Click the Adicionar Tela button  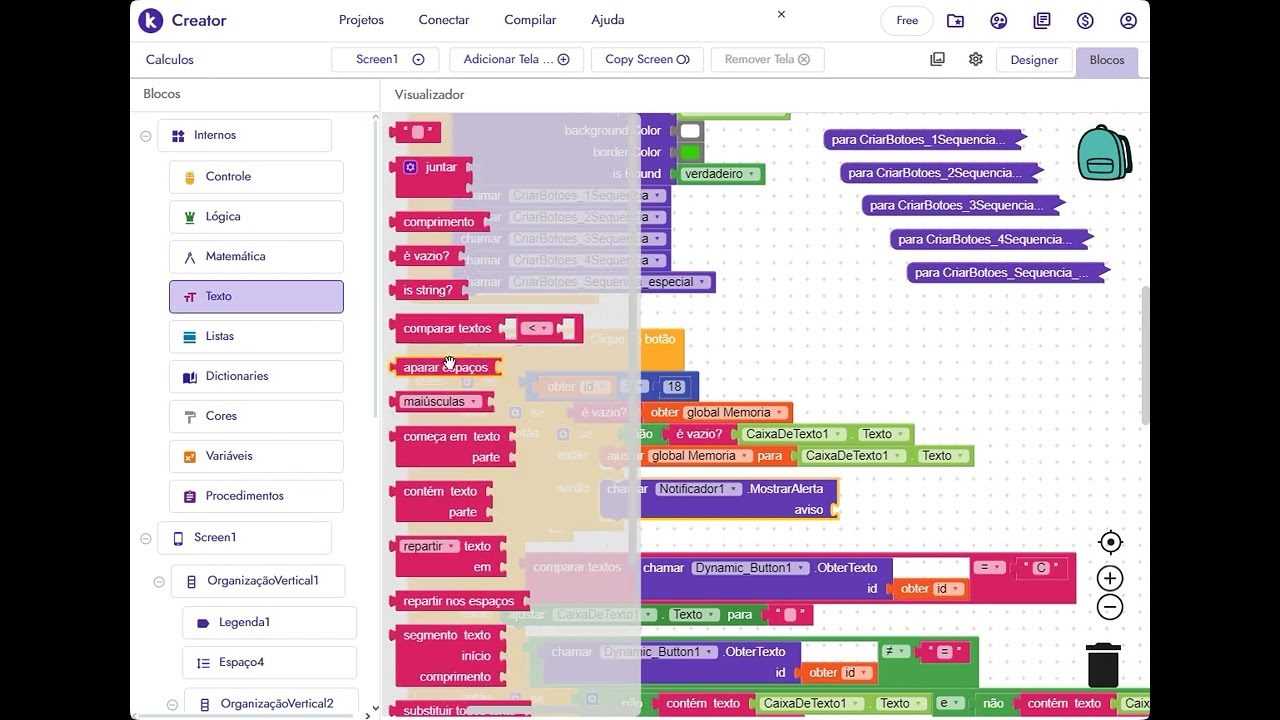516,59
